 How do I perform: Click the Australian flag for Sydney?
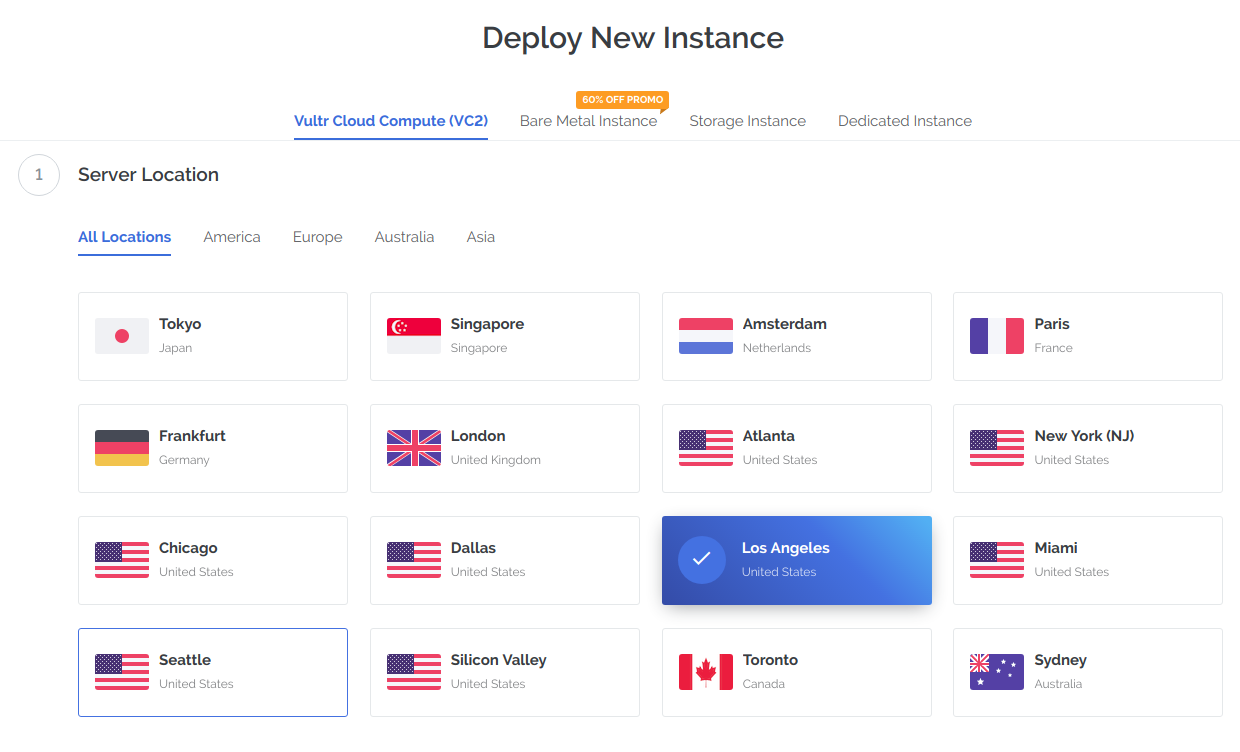[997, 672]
